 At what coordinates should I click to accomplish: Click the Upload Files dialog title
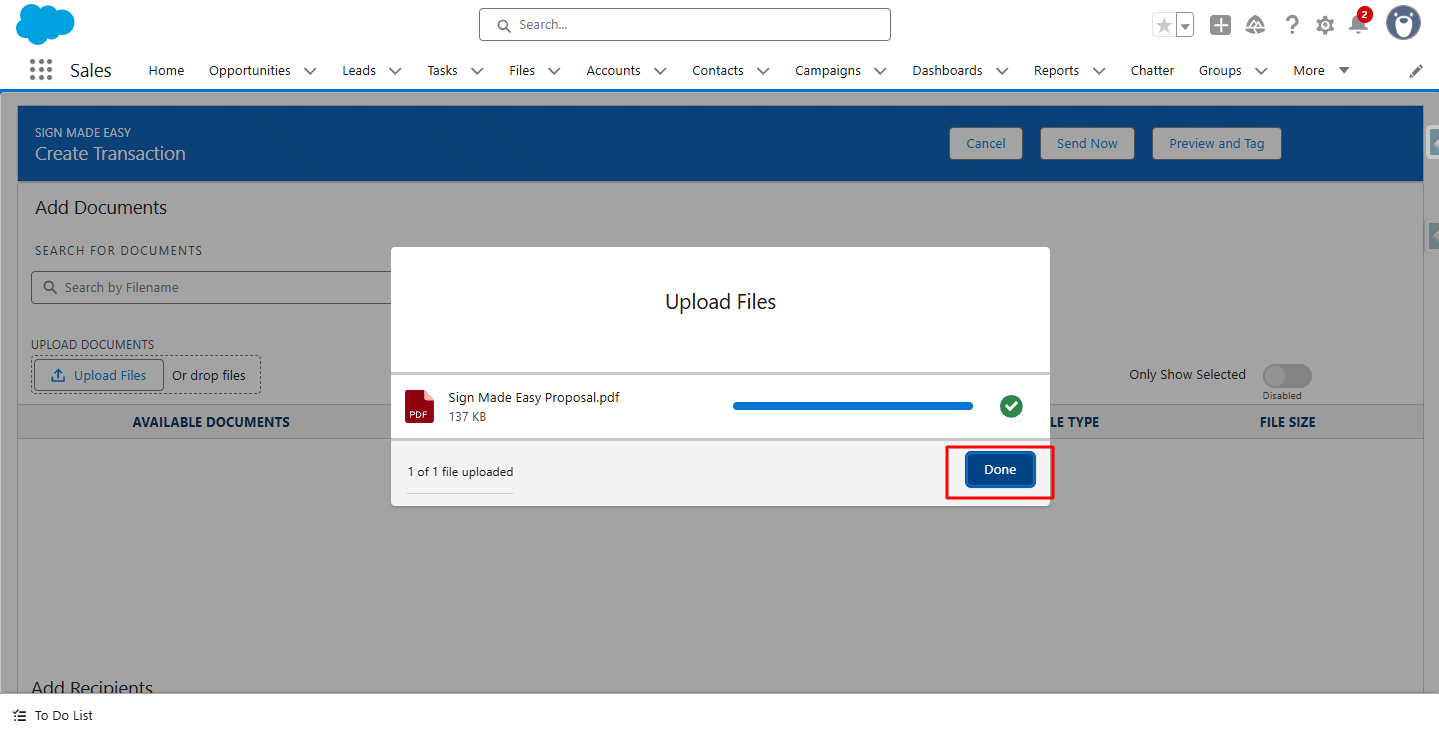coord(720,302)
